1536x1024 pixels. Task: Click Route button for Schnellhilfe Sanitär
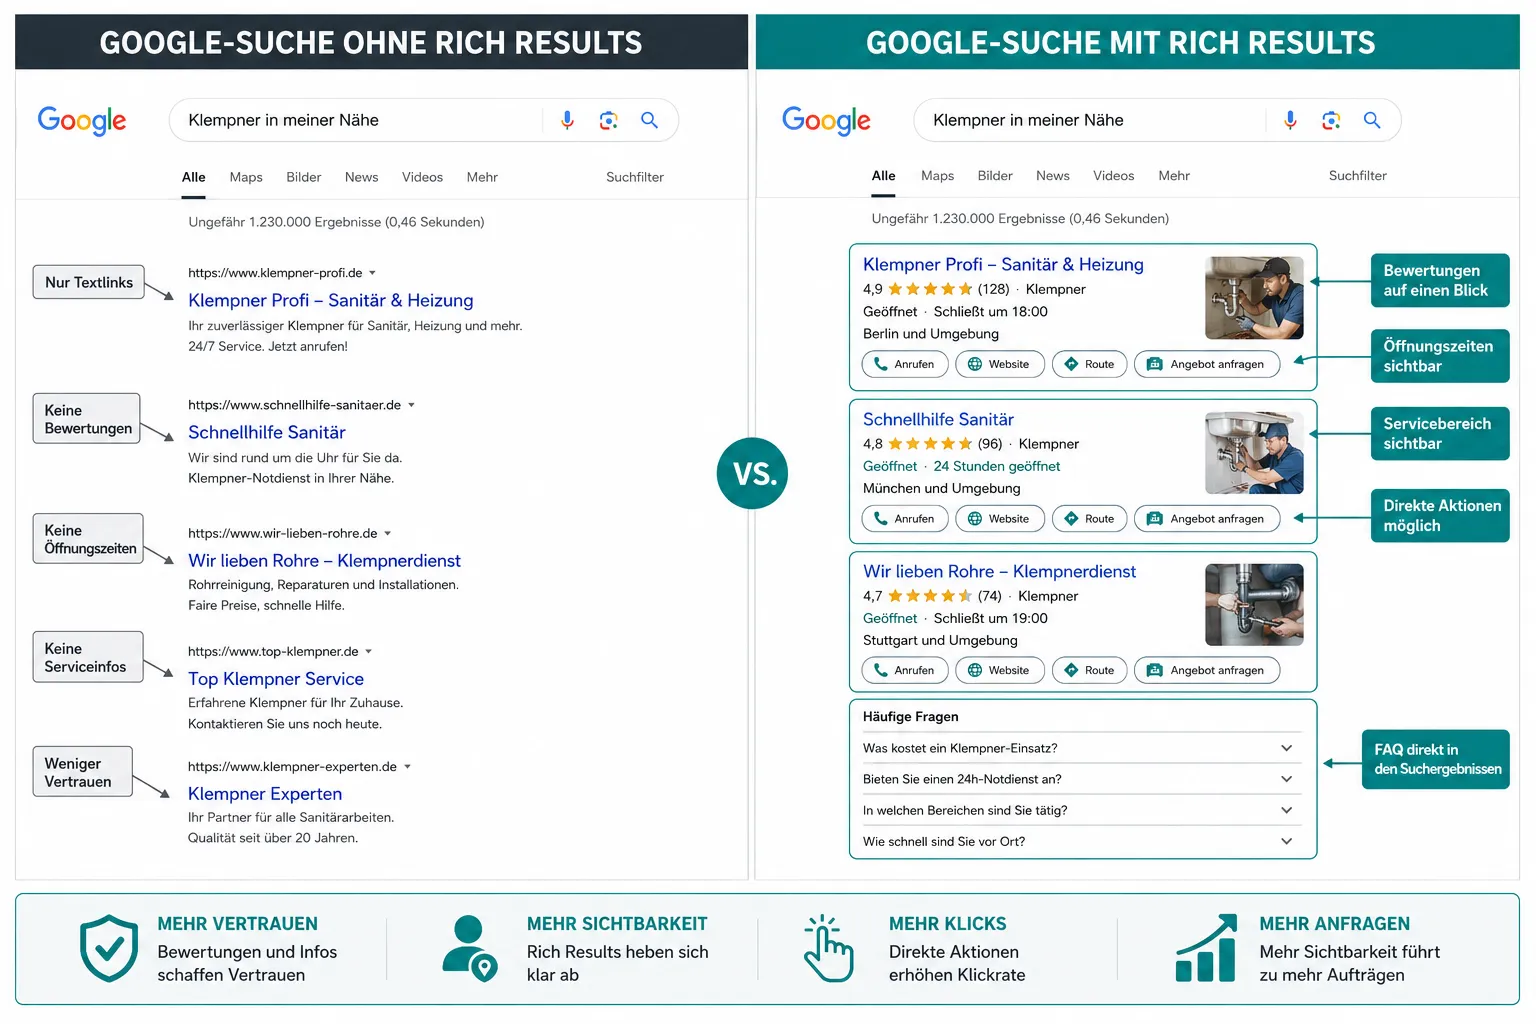[x=1090, y=519]
